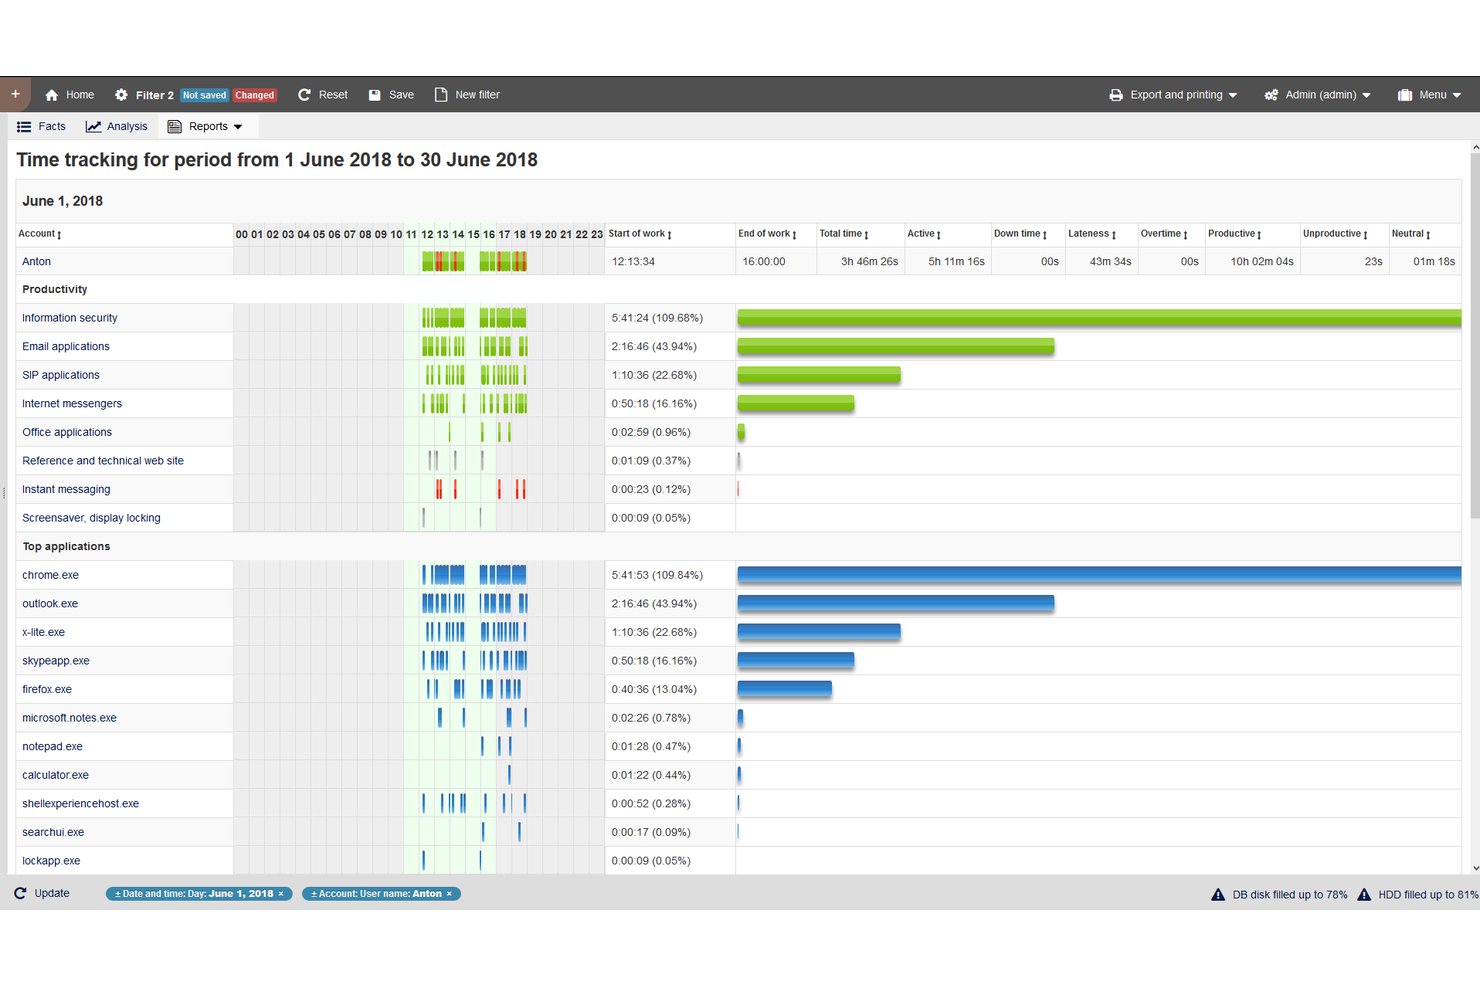This screenshot has height=987, width=1480.
Task: Remove the Account User name Anton chip
Action: point(449,894)
